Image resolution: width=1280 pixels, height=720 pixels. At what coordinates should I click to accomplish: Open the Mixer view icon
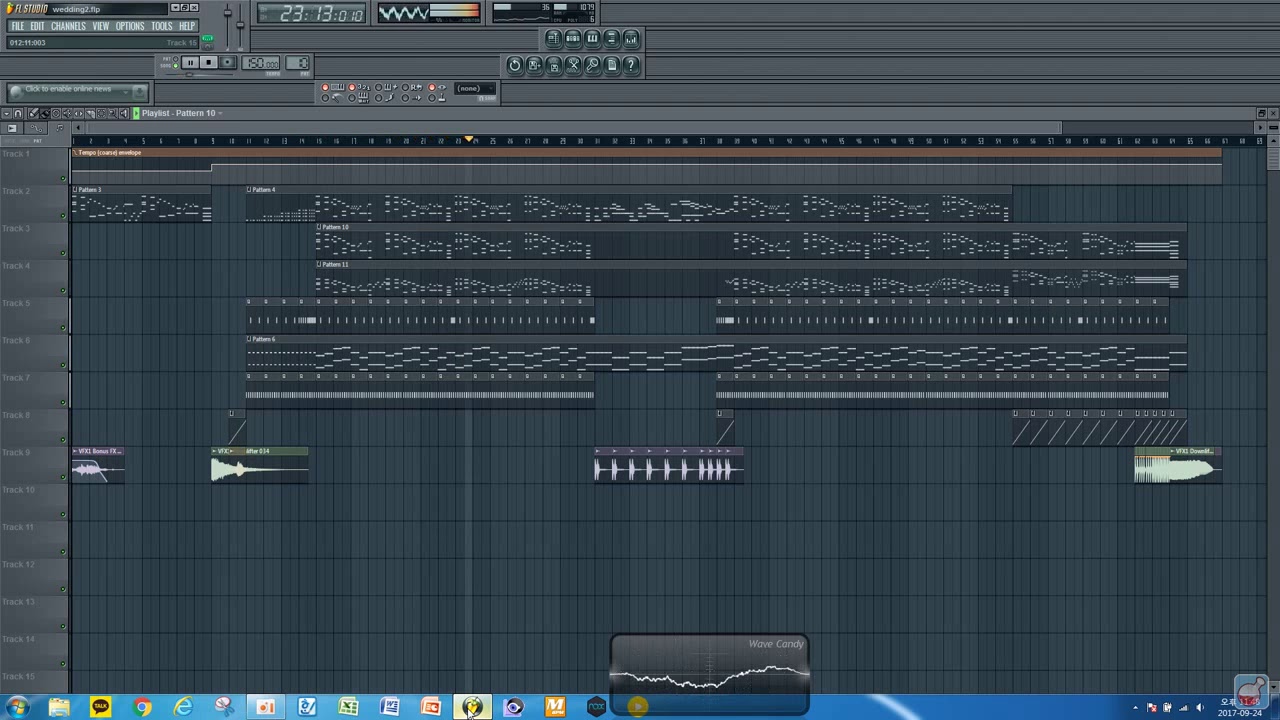tap(631, 38)
